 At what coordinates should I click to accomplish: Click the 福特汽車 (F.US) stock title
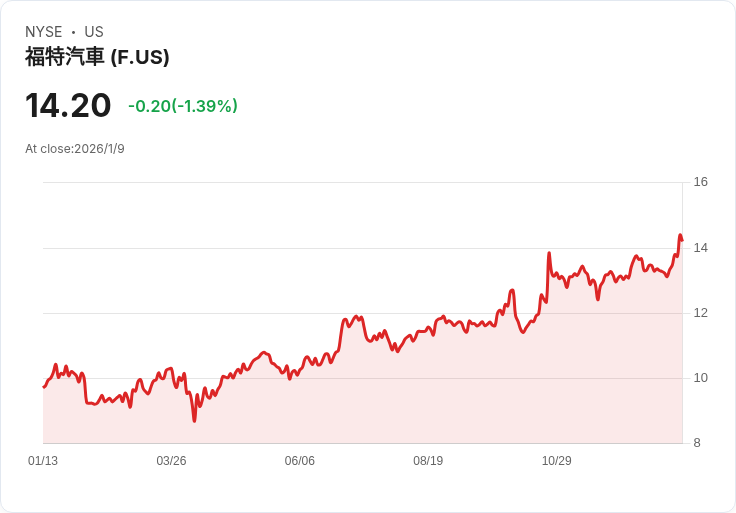(x=97, y=57)
